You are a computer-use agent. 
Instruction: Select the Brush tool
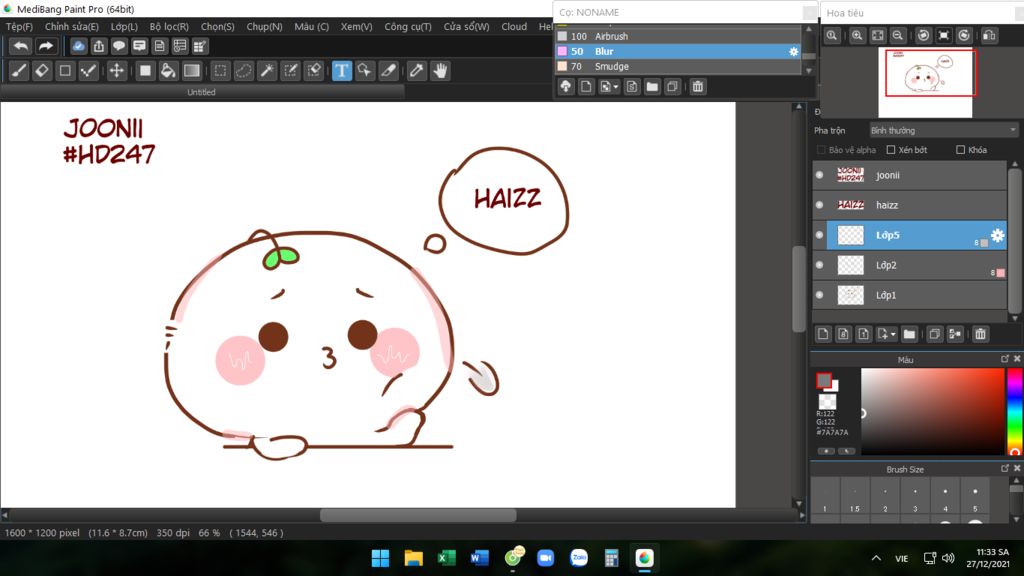[x=19, y=71]
